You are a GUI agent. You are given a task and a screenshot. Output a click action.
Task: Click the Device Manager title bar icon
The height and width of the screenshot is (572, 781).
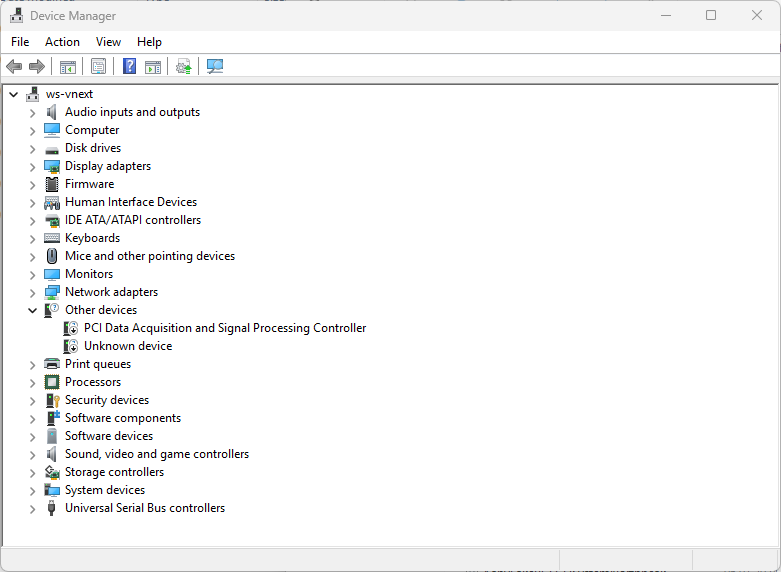16,15
